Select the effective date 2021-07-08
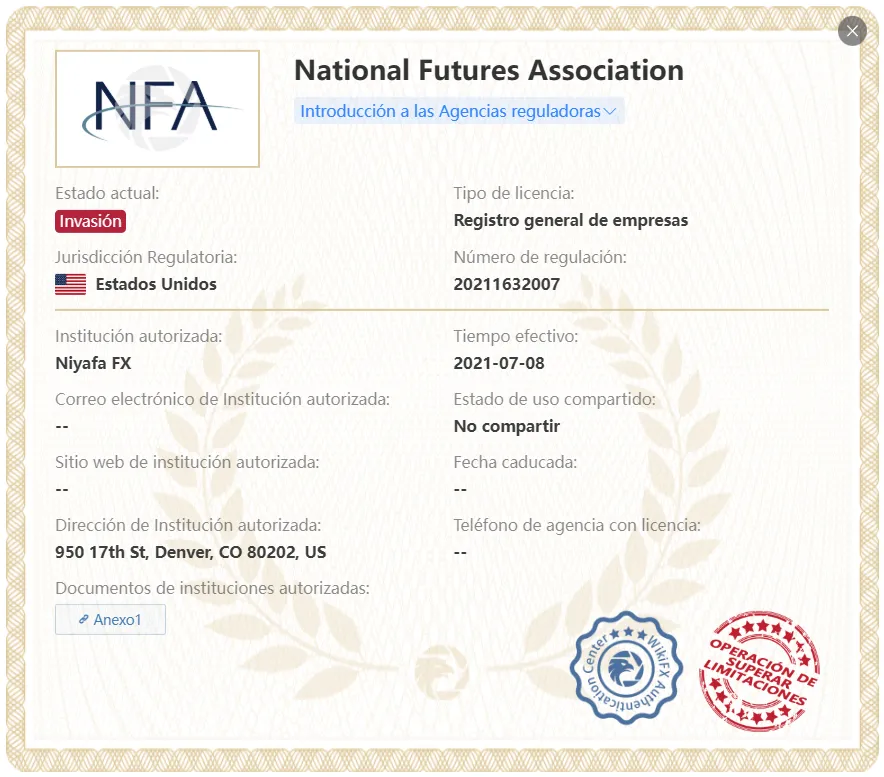 [x=499, y=363]
